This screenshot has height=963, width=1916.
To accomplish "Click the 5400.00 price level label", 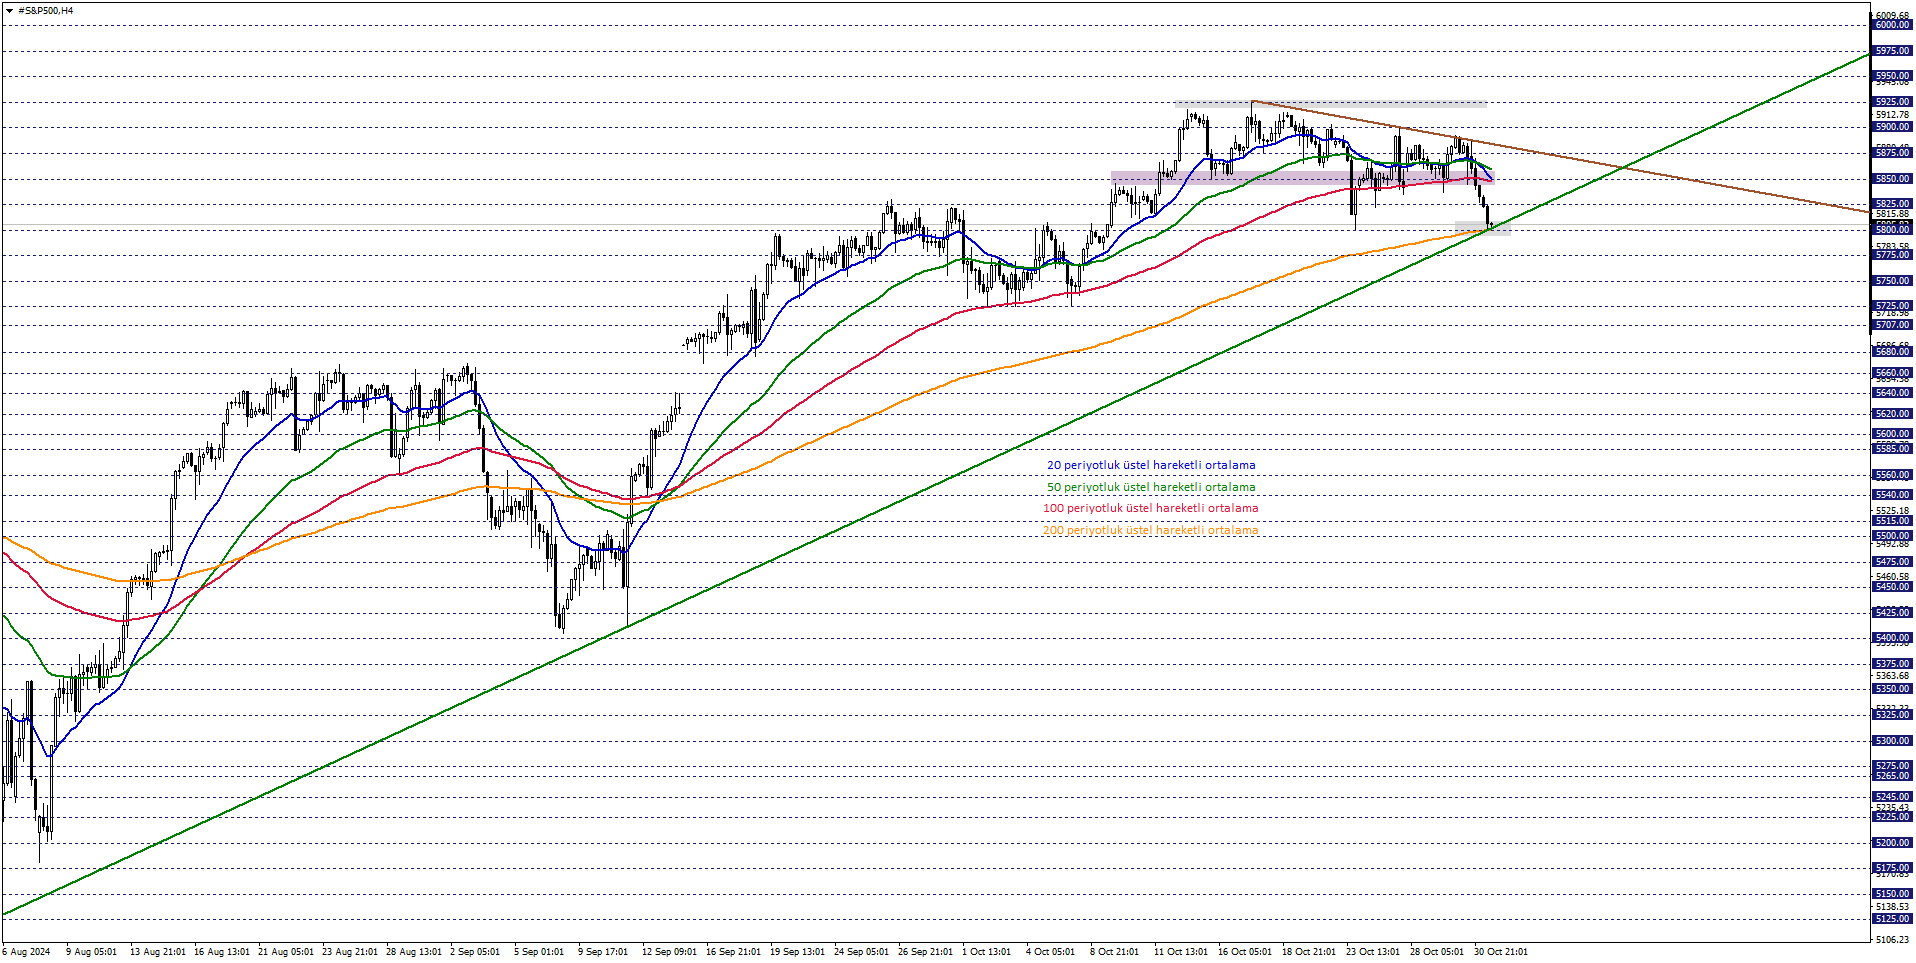I will tap(1892, 638).
